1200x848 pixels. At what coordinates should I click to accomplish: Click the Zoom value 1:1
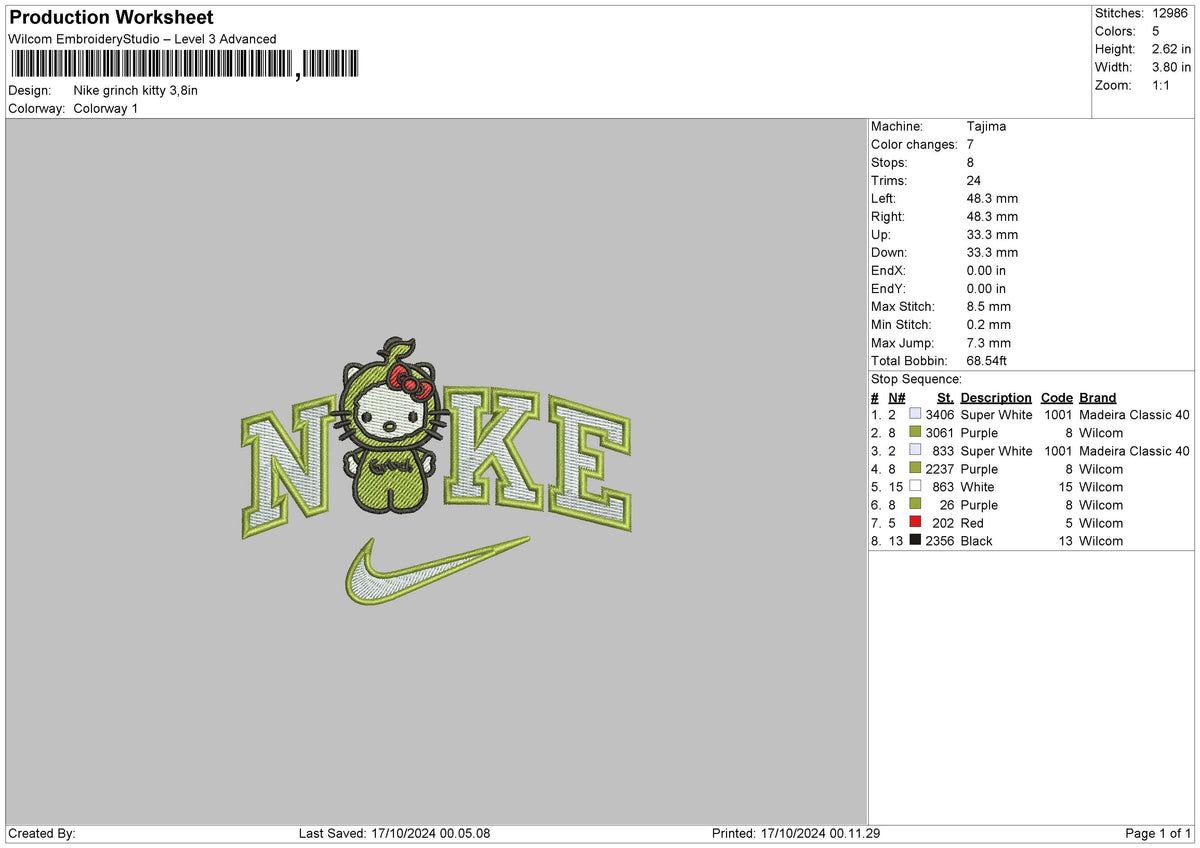(x=1162, y=85)
